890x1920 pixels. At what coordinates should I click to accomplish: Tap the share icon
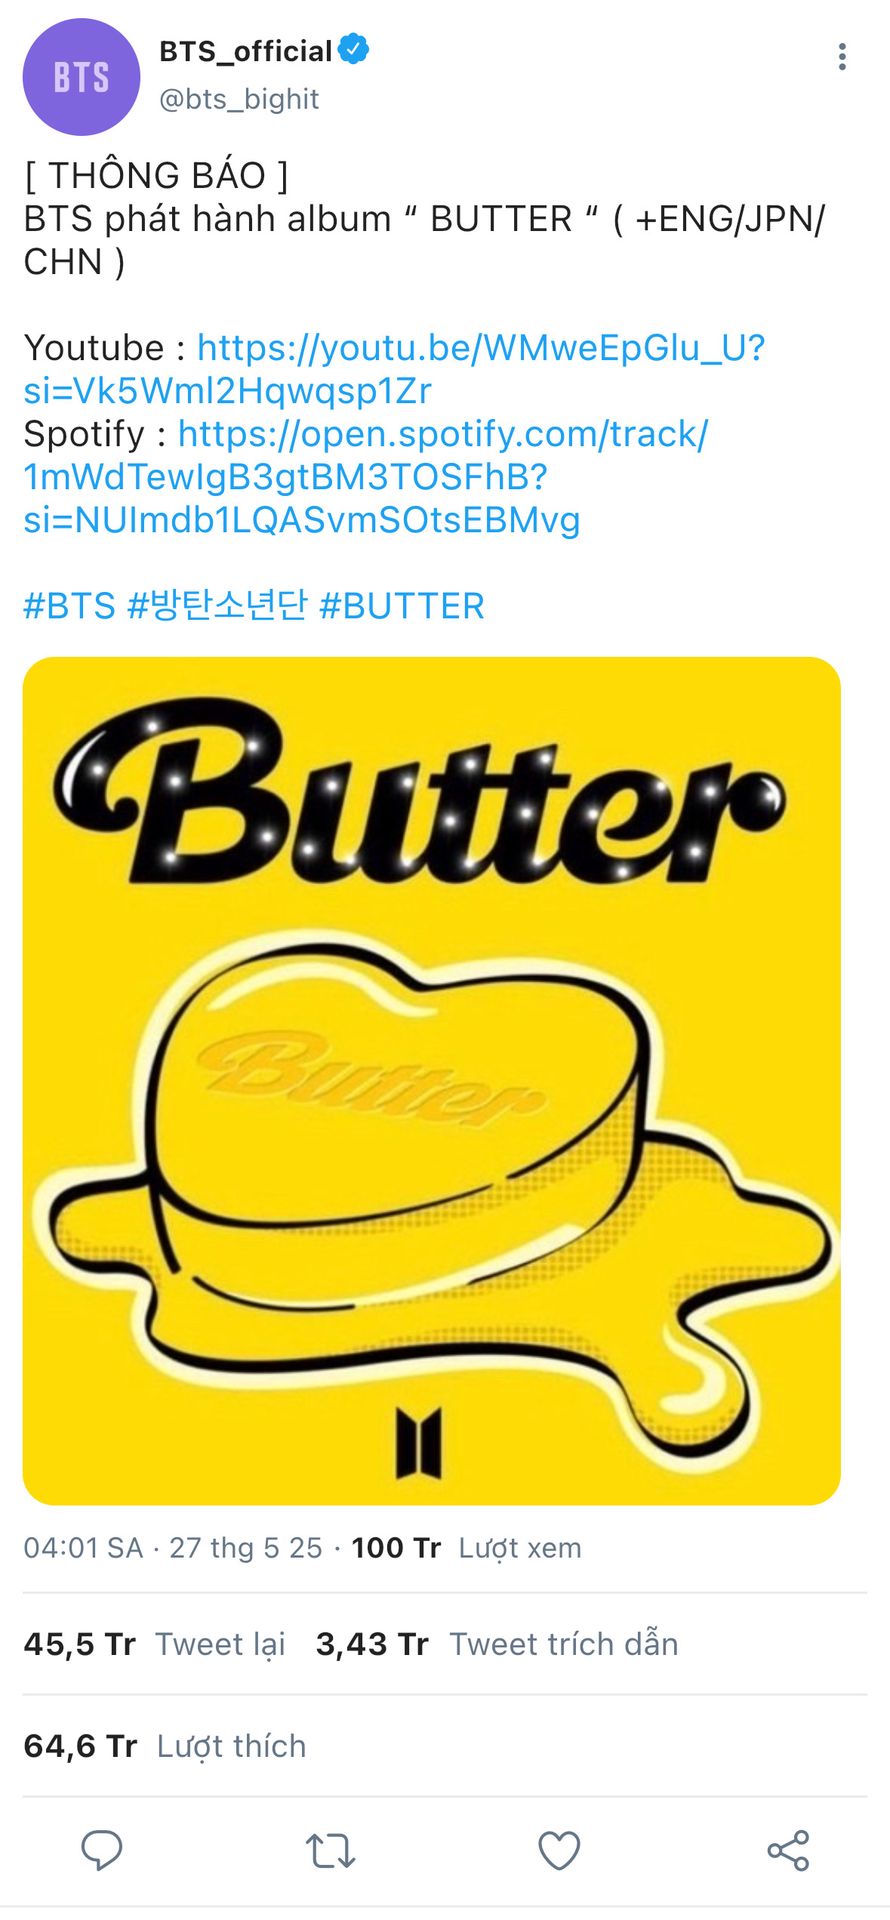(788, 1850)
